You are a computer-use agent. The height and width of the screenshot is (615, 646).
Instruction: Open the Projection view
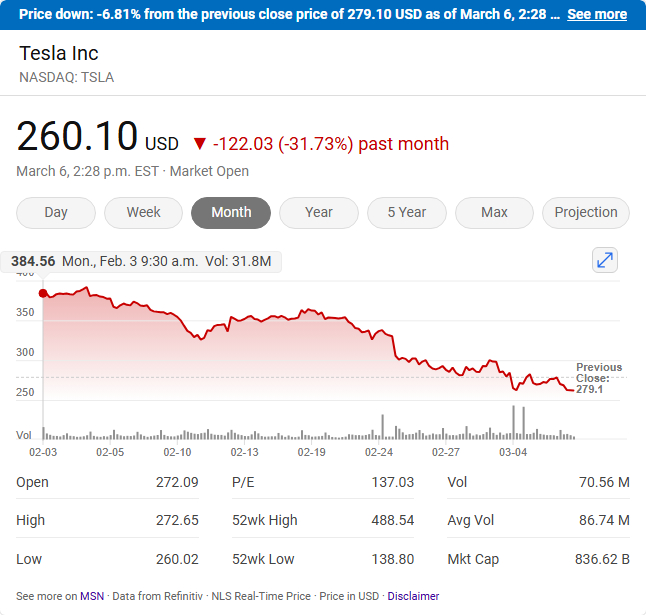(x=586, y=212)
